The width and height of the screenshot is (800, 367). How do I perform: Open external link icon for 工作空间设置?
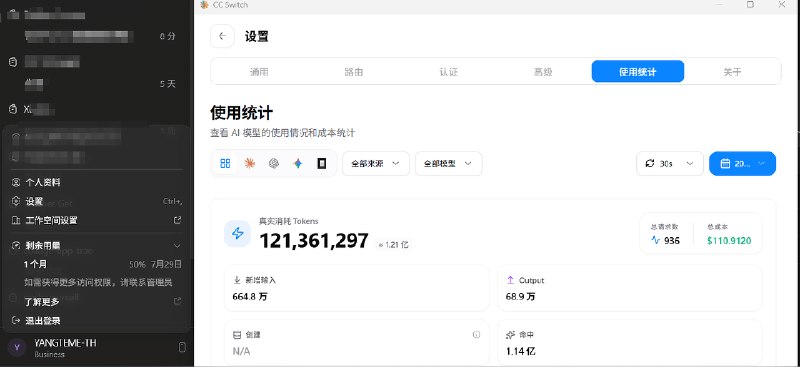click(x=178, y=220)
